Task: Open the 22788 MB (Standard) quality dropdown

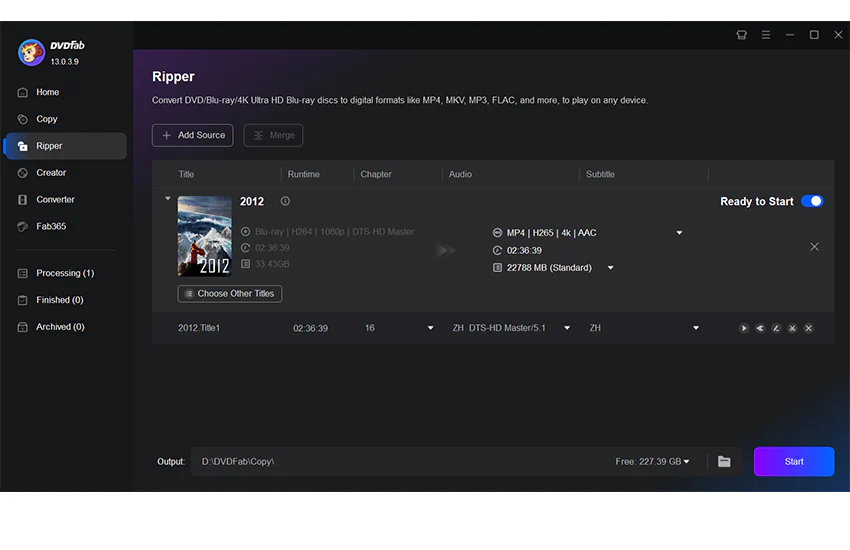Action: (x=610, y=268)
